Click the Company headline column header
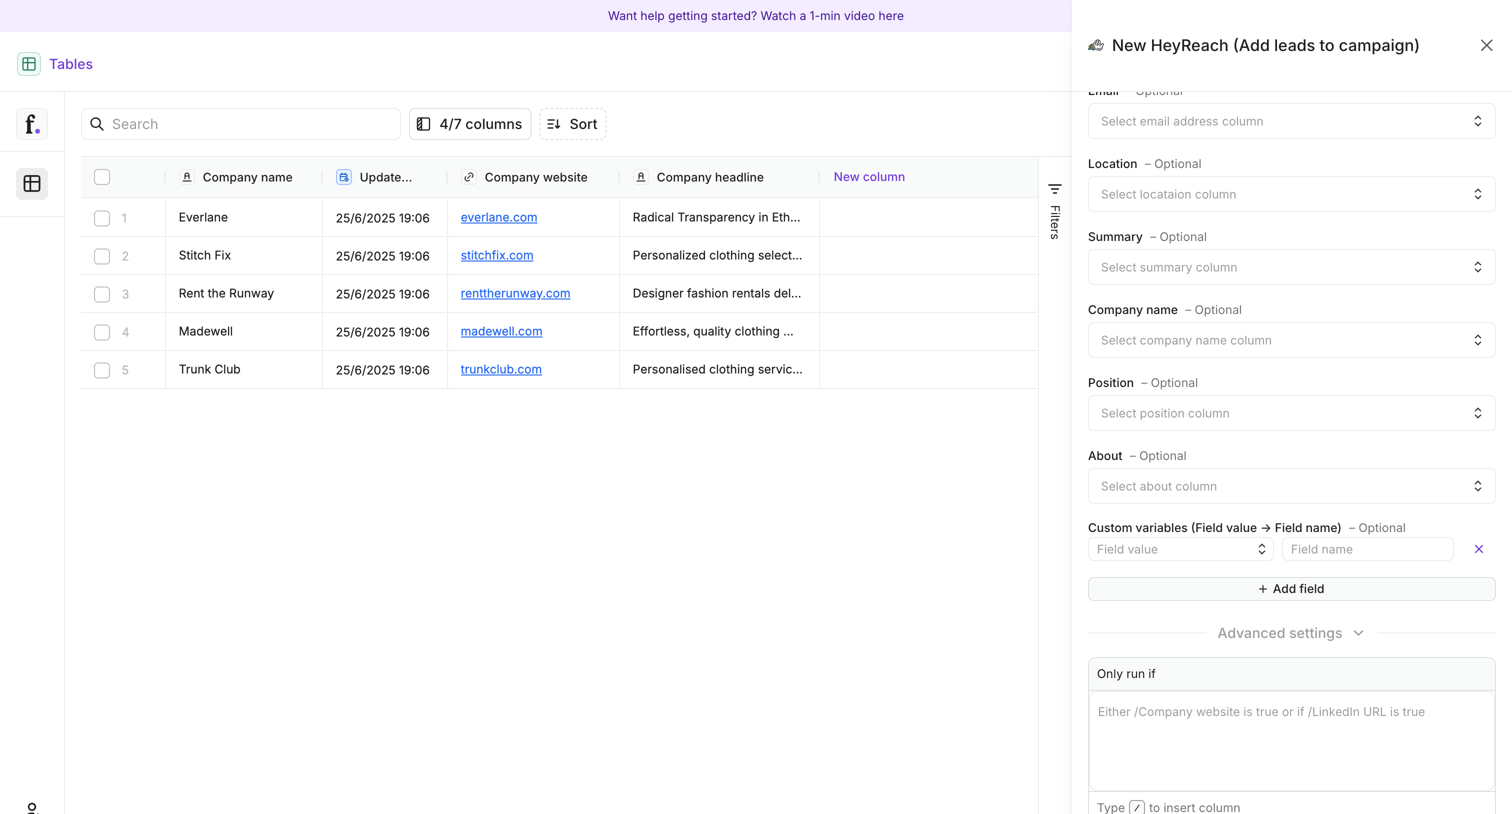 [x=719, y=177]
